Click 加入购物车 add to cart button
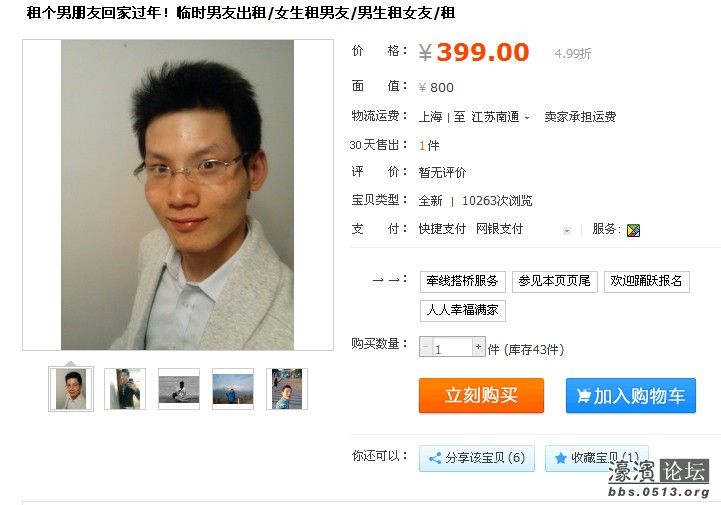The image size is (721, 505). point(630,396)
